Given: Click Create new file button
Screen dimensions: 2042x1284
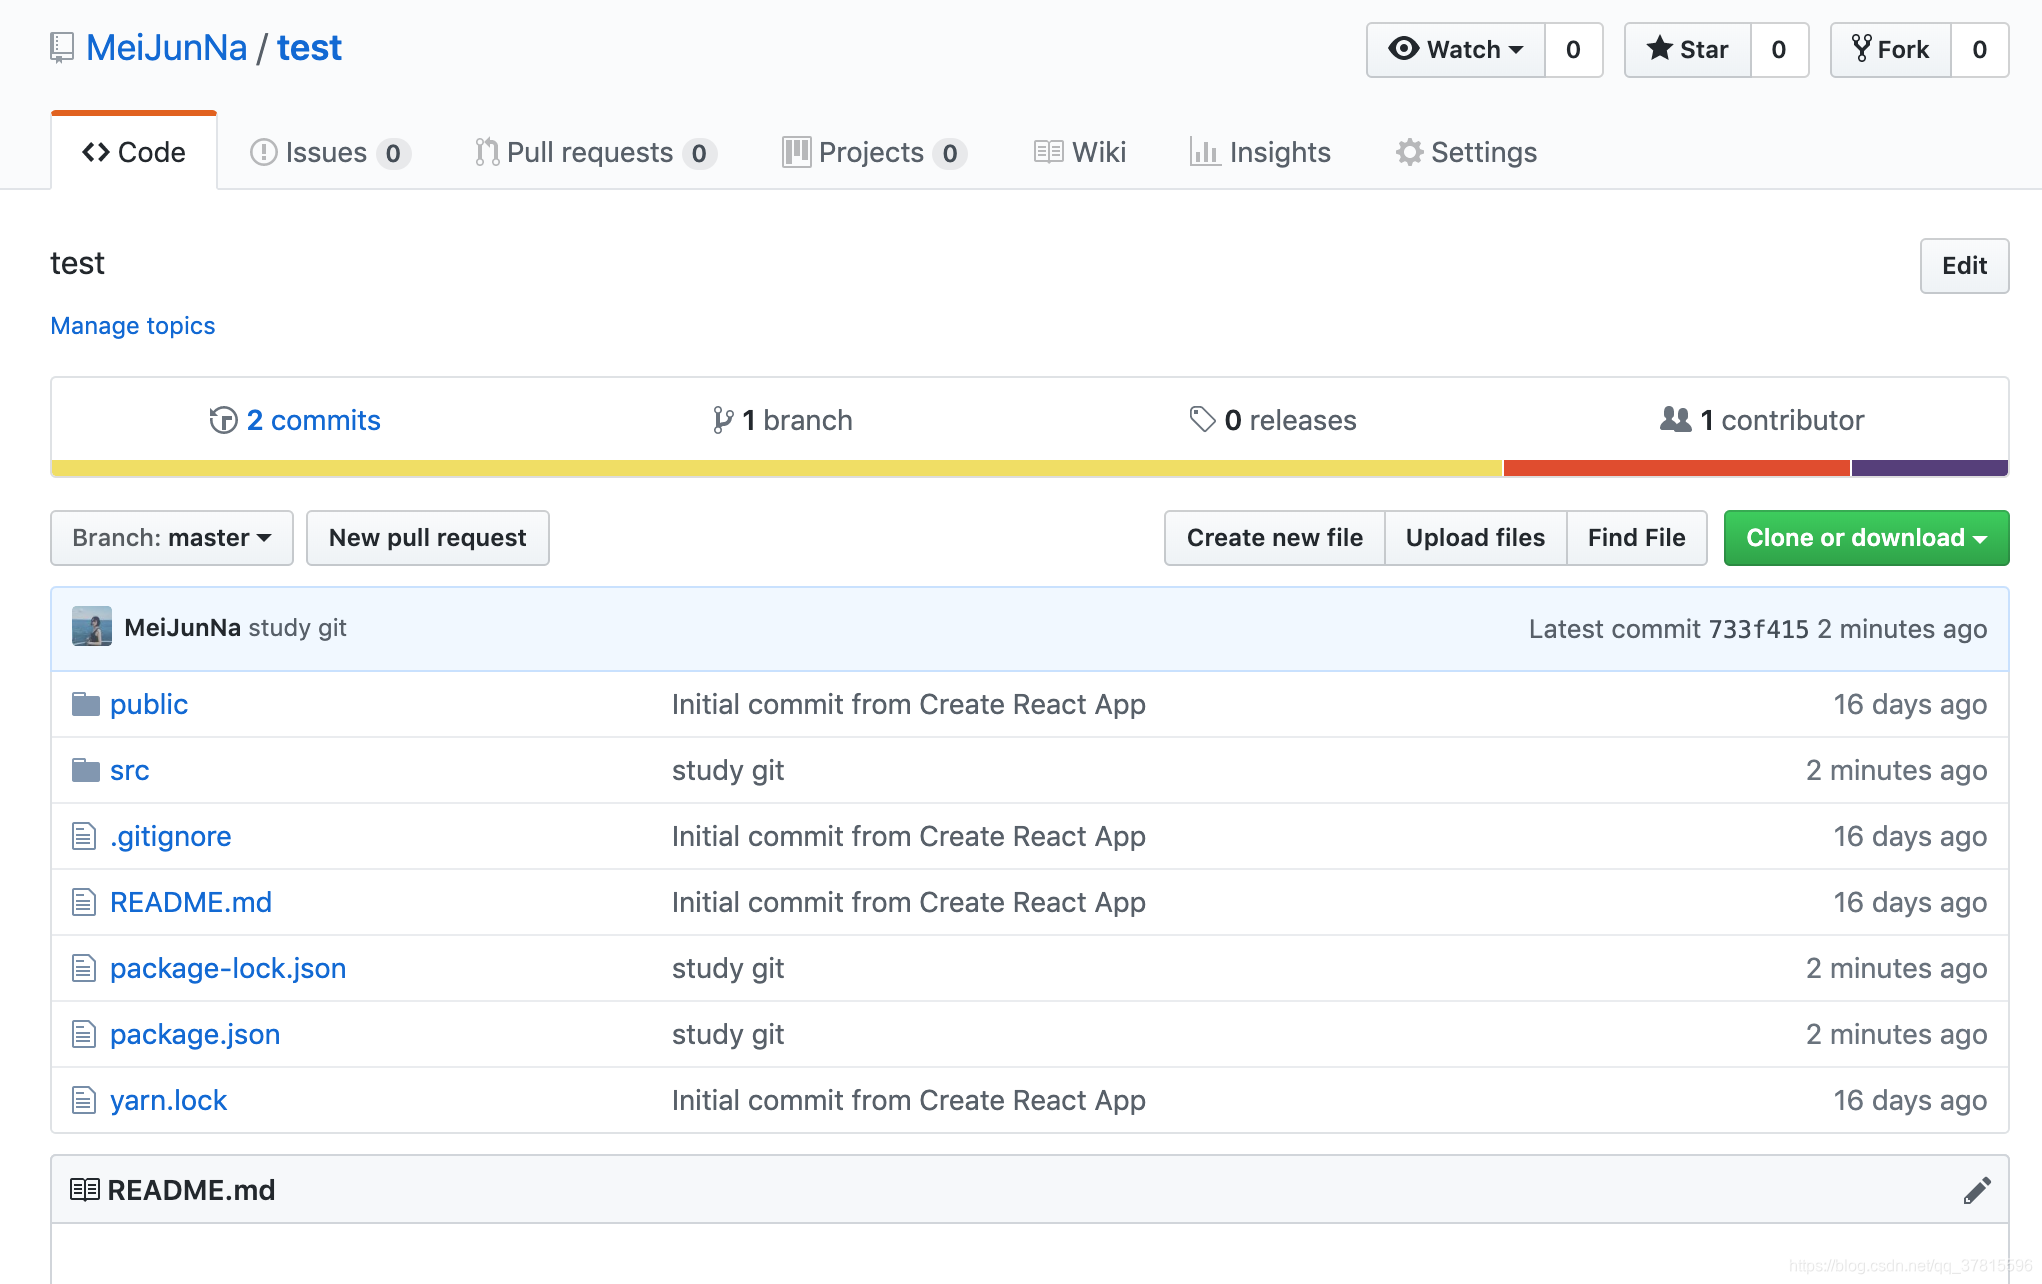Looking at the screenshot, I should coord(1275,538).
